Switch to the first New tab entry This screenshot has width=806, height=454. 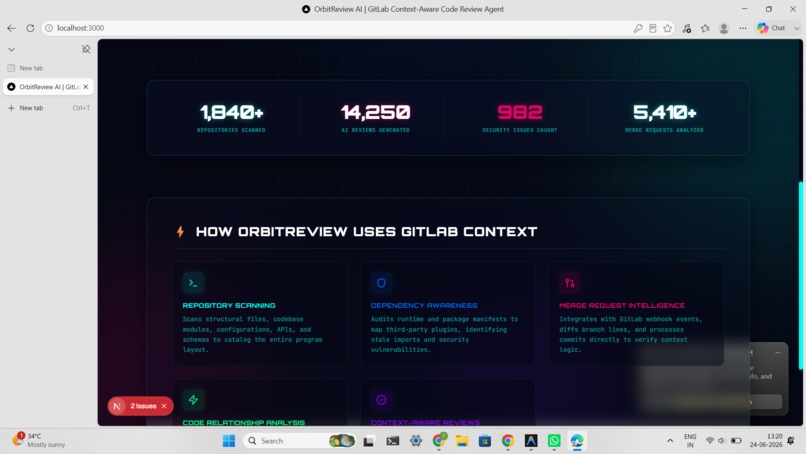coord(48,68)
